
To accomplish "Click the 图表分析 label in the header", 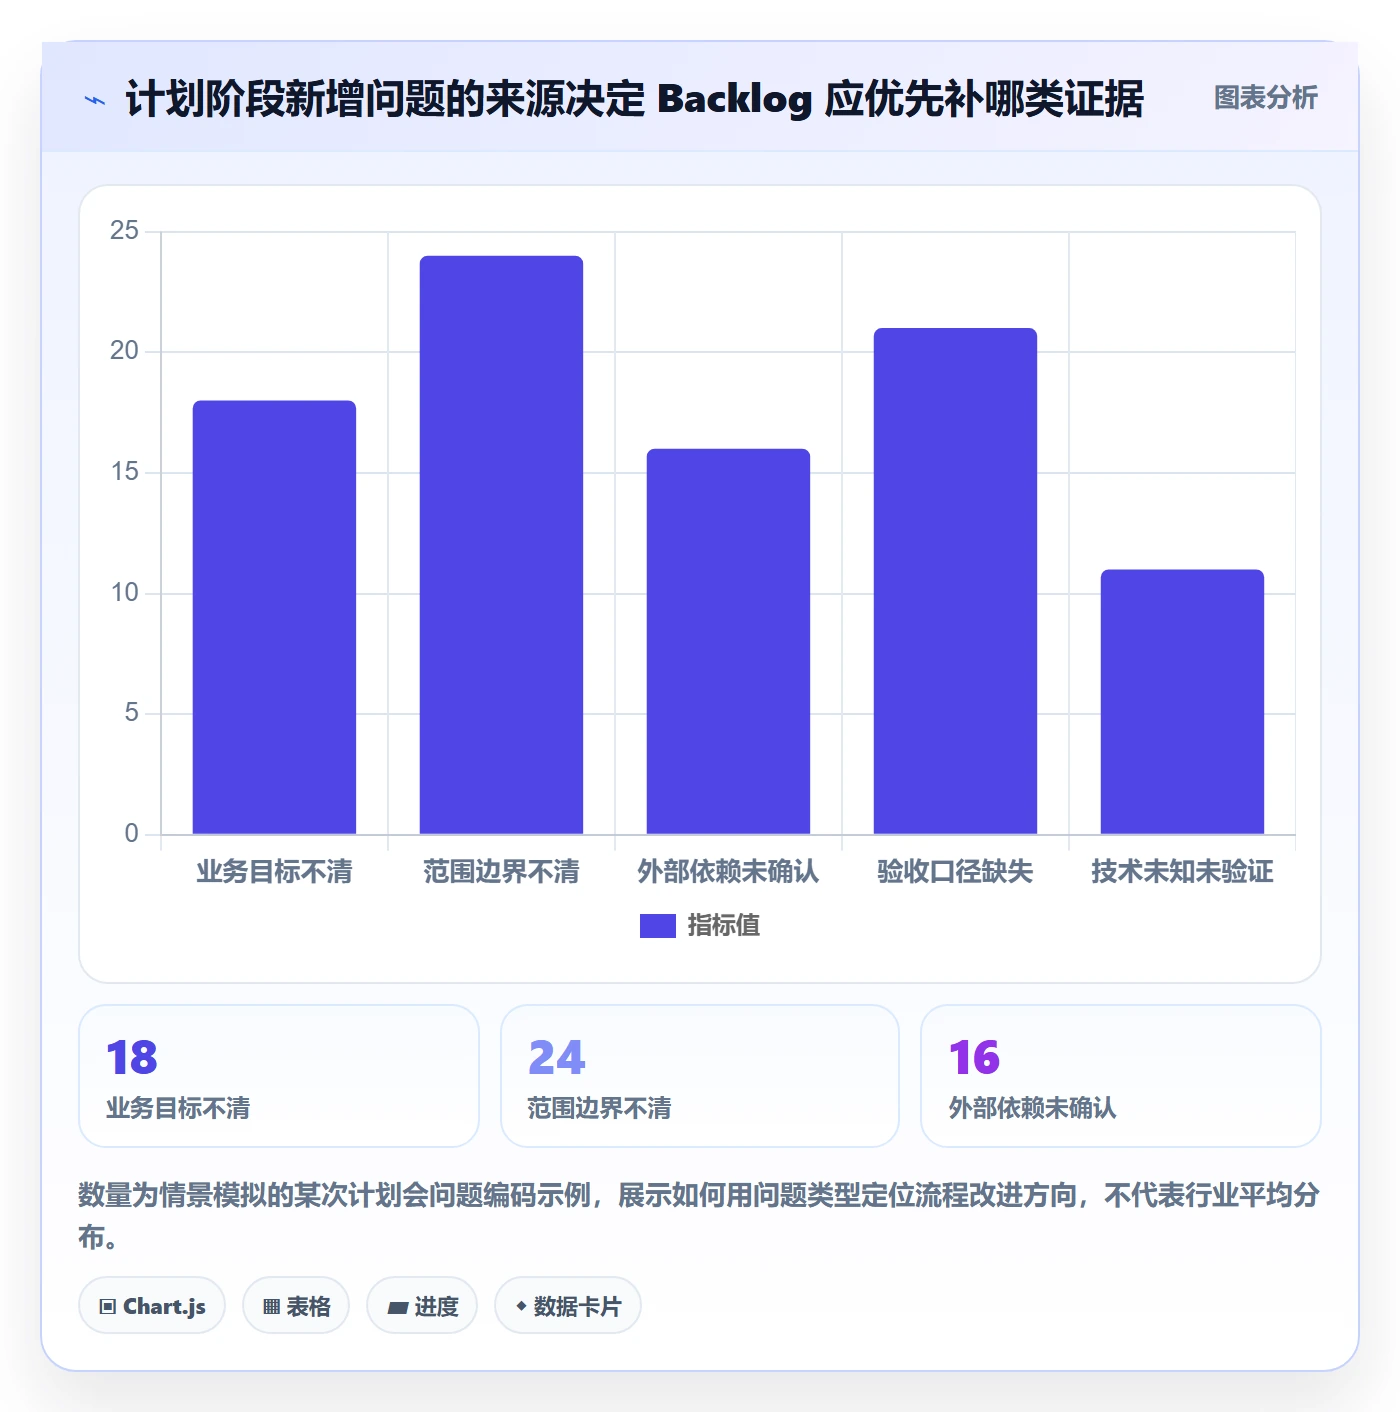I will (x=1265, y=98).
